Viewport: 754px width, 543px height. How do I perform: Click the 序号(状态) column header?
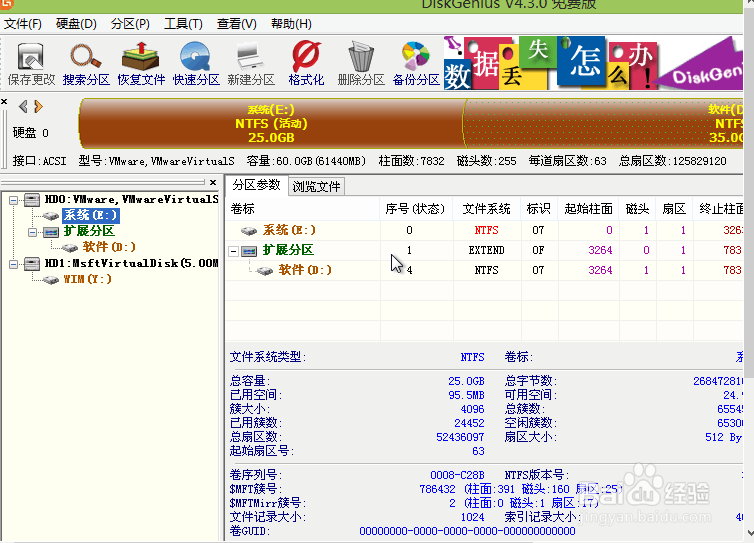[416, 209]
